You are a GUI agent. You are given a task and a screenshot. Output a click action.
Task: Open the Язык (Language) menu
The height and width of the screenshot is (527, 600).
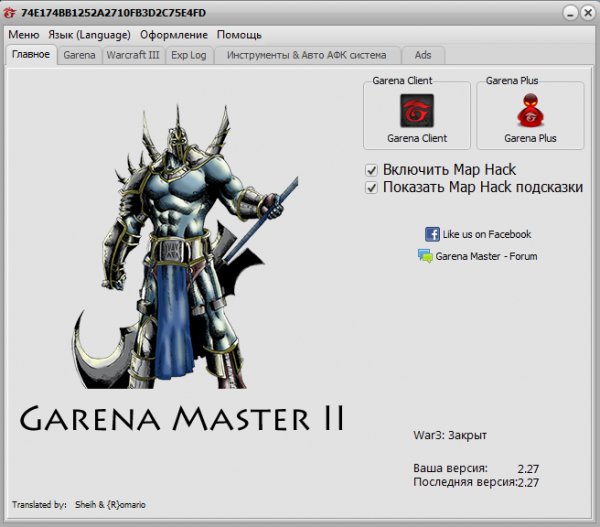[x=89, y=35]
